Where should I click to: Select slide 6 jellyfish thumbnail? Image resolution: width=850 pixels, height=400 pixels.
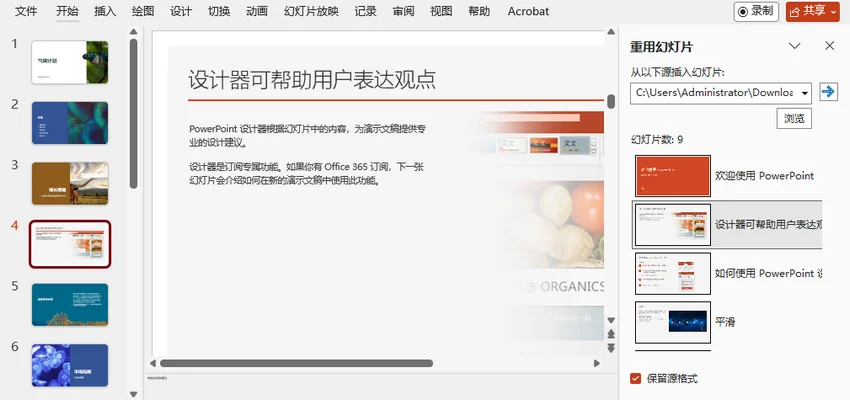point(70,365)
